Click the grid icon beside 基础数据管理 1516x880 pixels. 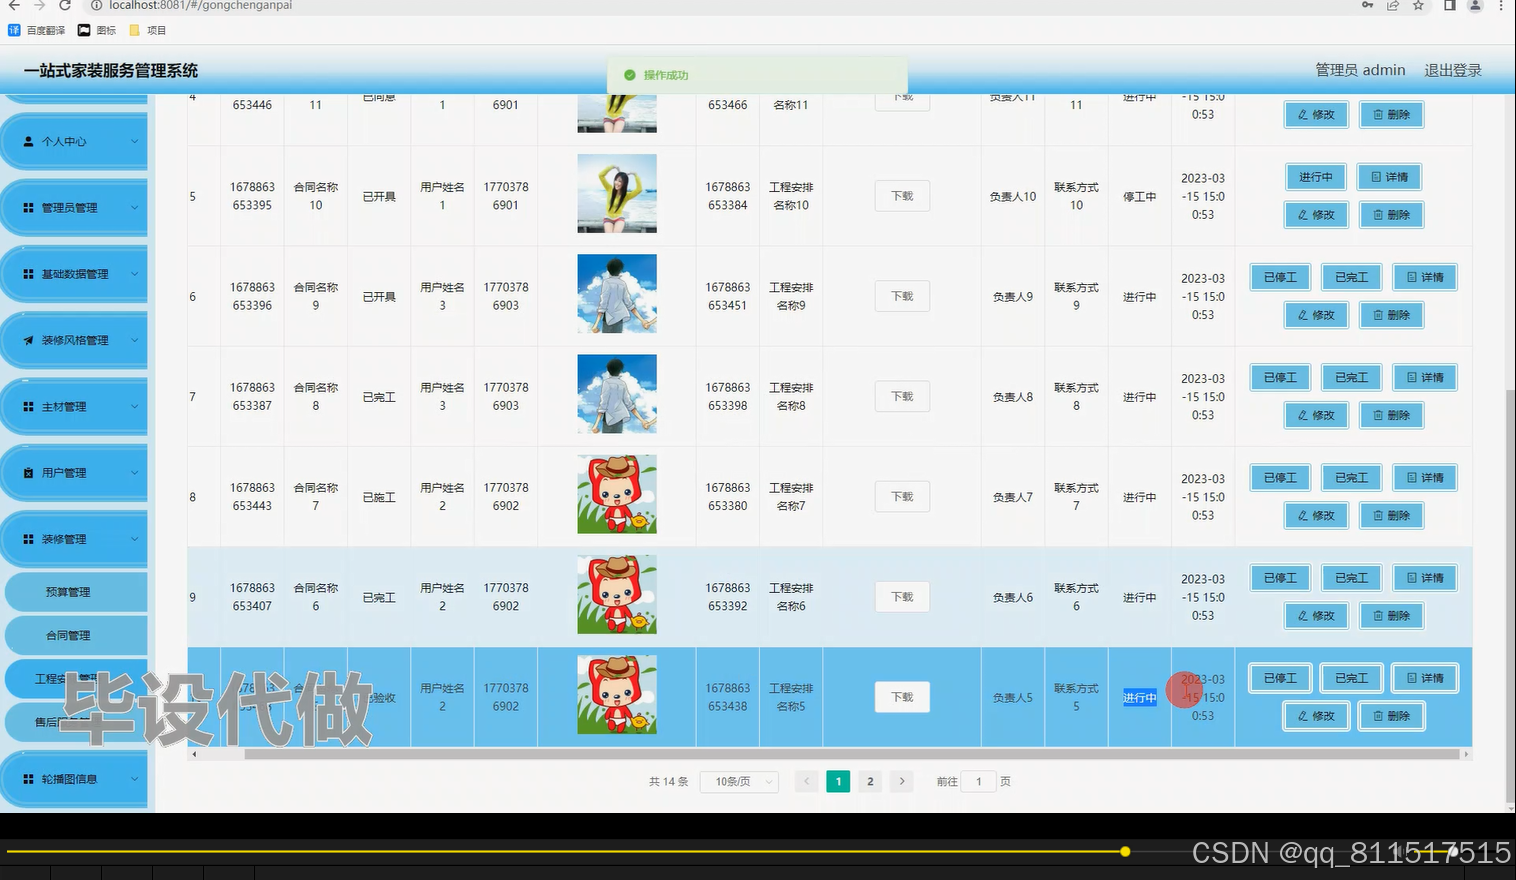pyautogui.click(x=29, y=274)
